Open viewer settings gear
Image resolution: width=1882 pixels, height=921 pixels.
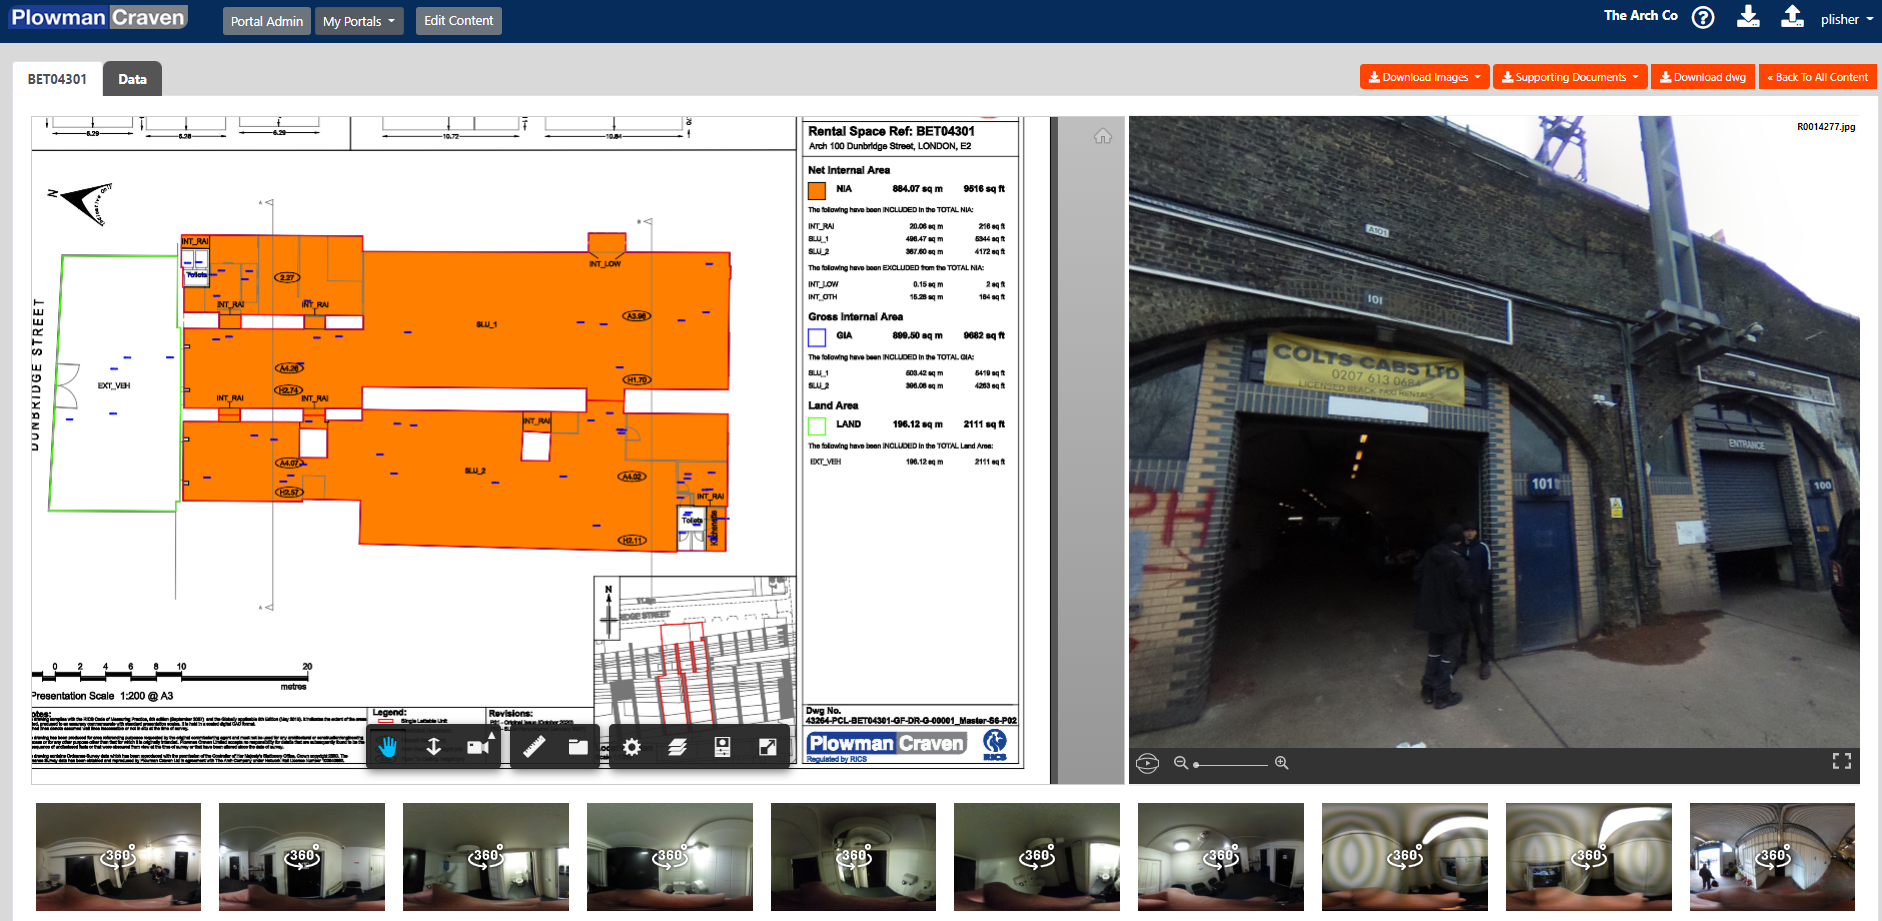pos(632,747)
